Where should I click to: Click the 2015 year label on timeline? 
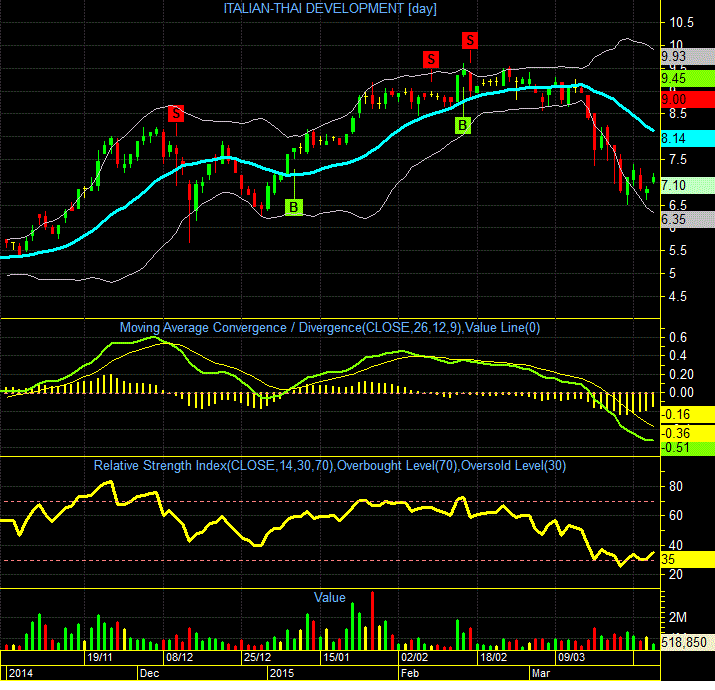[282, 673]
